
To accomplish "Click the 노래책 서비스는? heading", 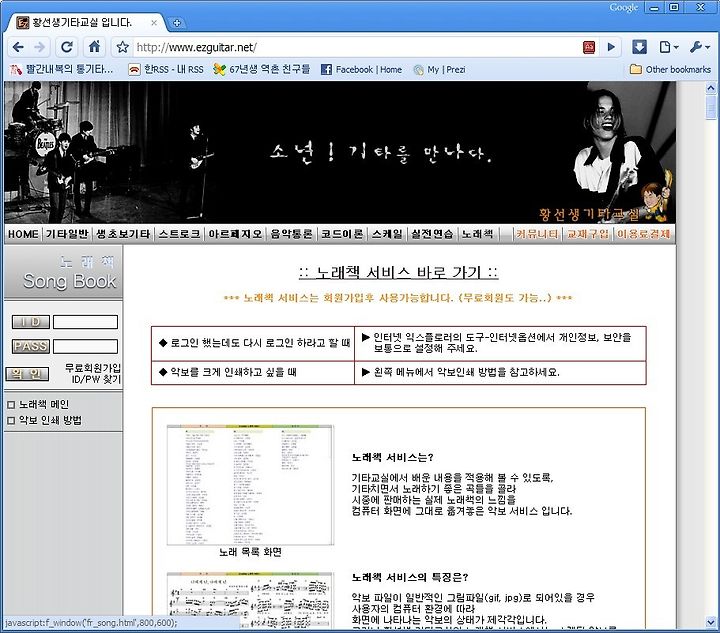I will click(x=393, y=458).
